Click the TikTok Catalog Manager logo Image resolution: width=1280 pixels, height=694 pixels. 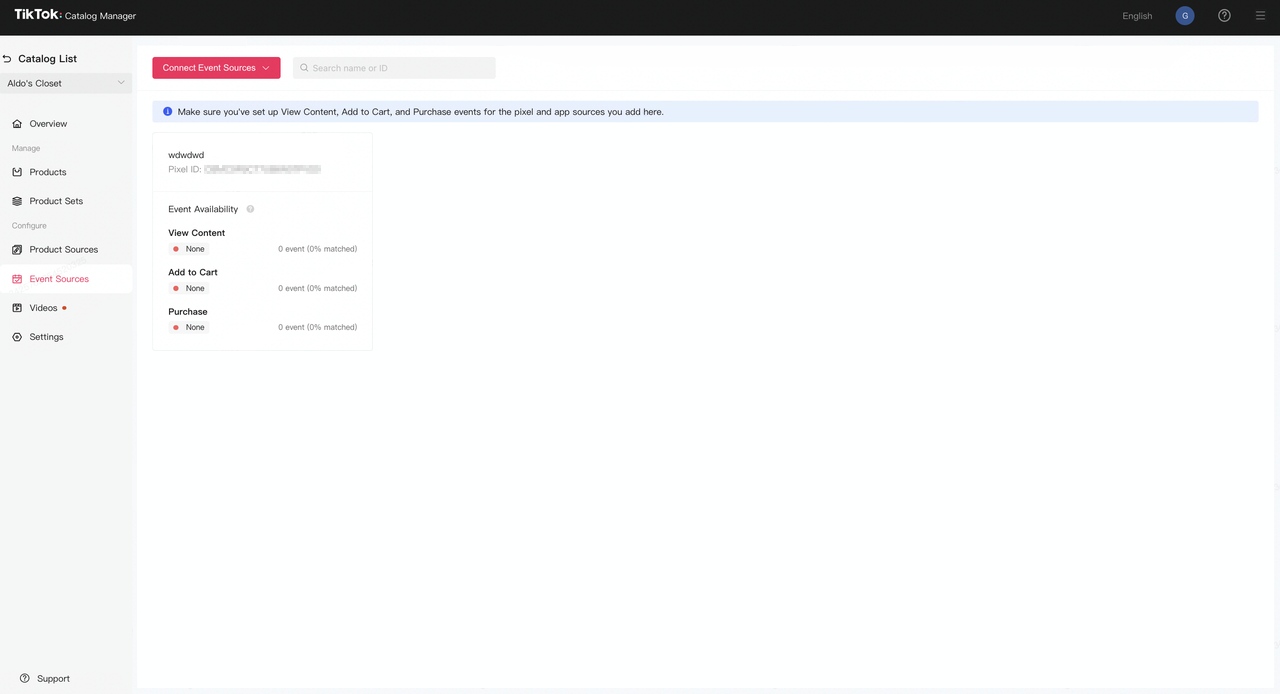click(75, 16)
